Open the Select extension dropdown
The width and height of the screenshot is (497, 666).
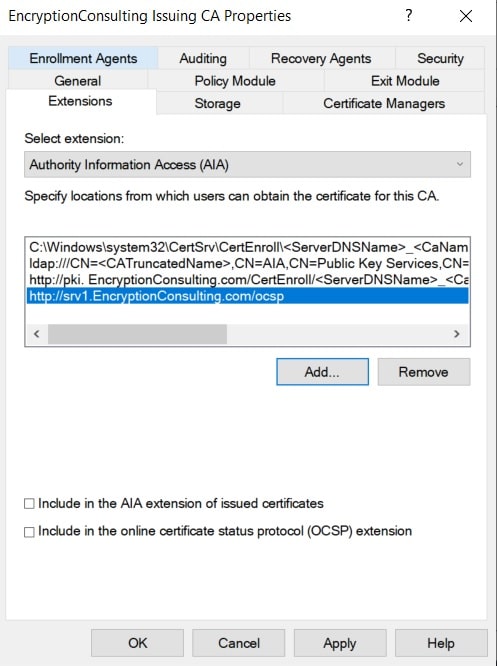(x=247, y=164)
